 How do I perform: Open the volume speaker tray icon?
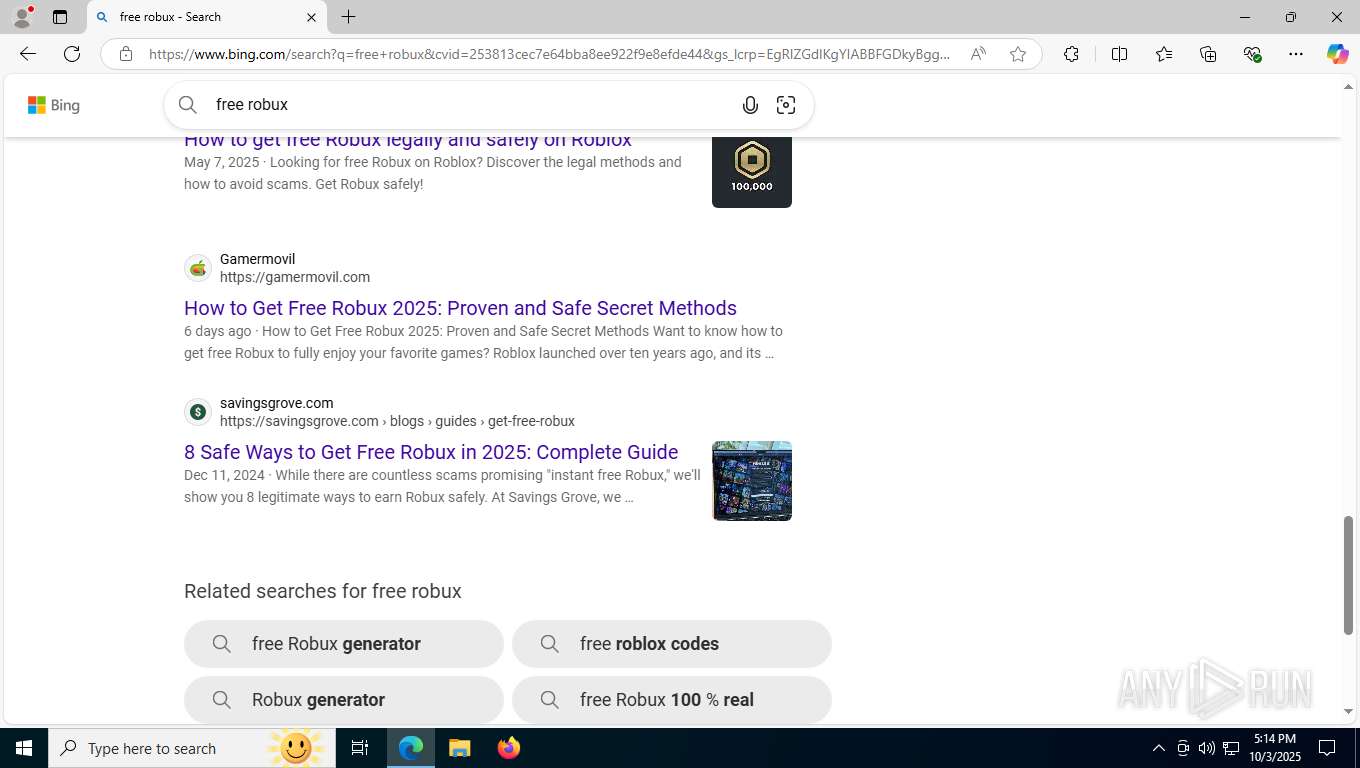[1207, 748]
